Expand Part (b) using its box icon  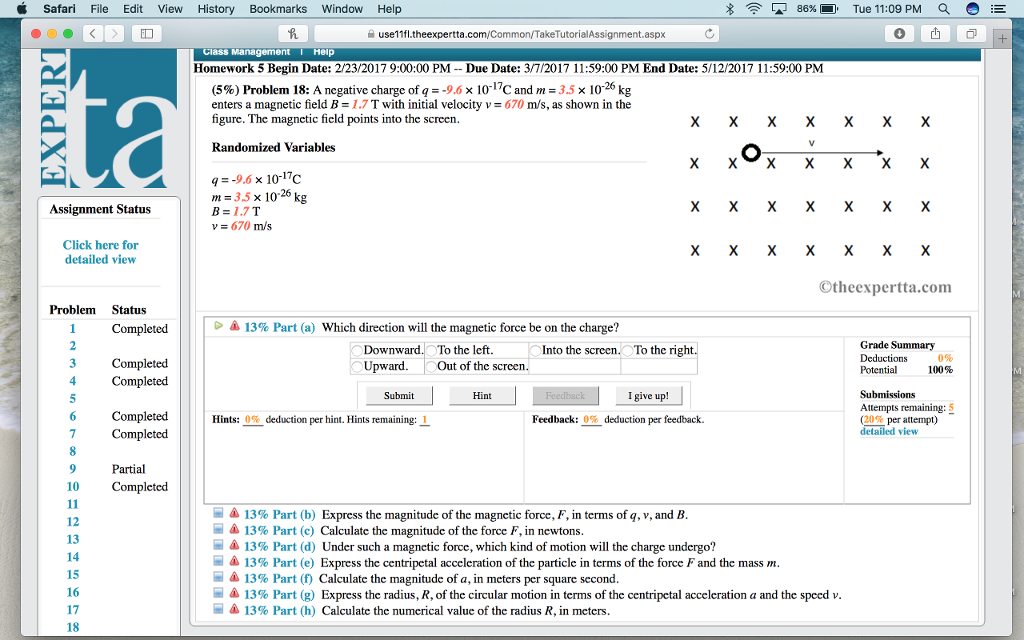pyautogui.click(x=218, y=513)
